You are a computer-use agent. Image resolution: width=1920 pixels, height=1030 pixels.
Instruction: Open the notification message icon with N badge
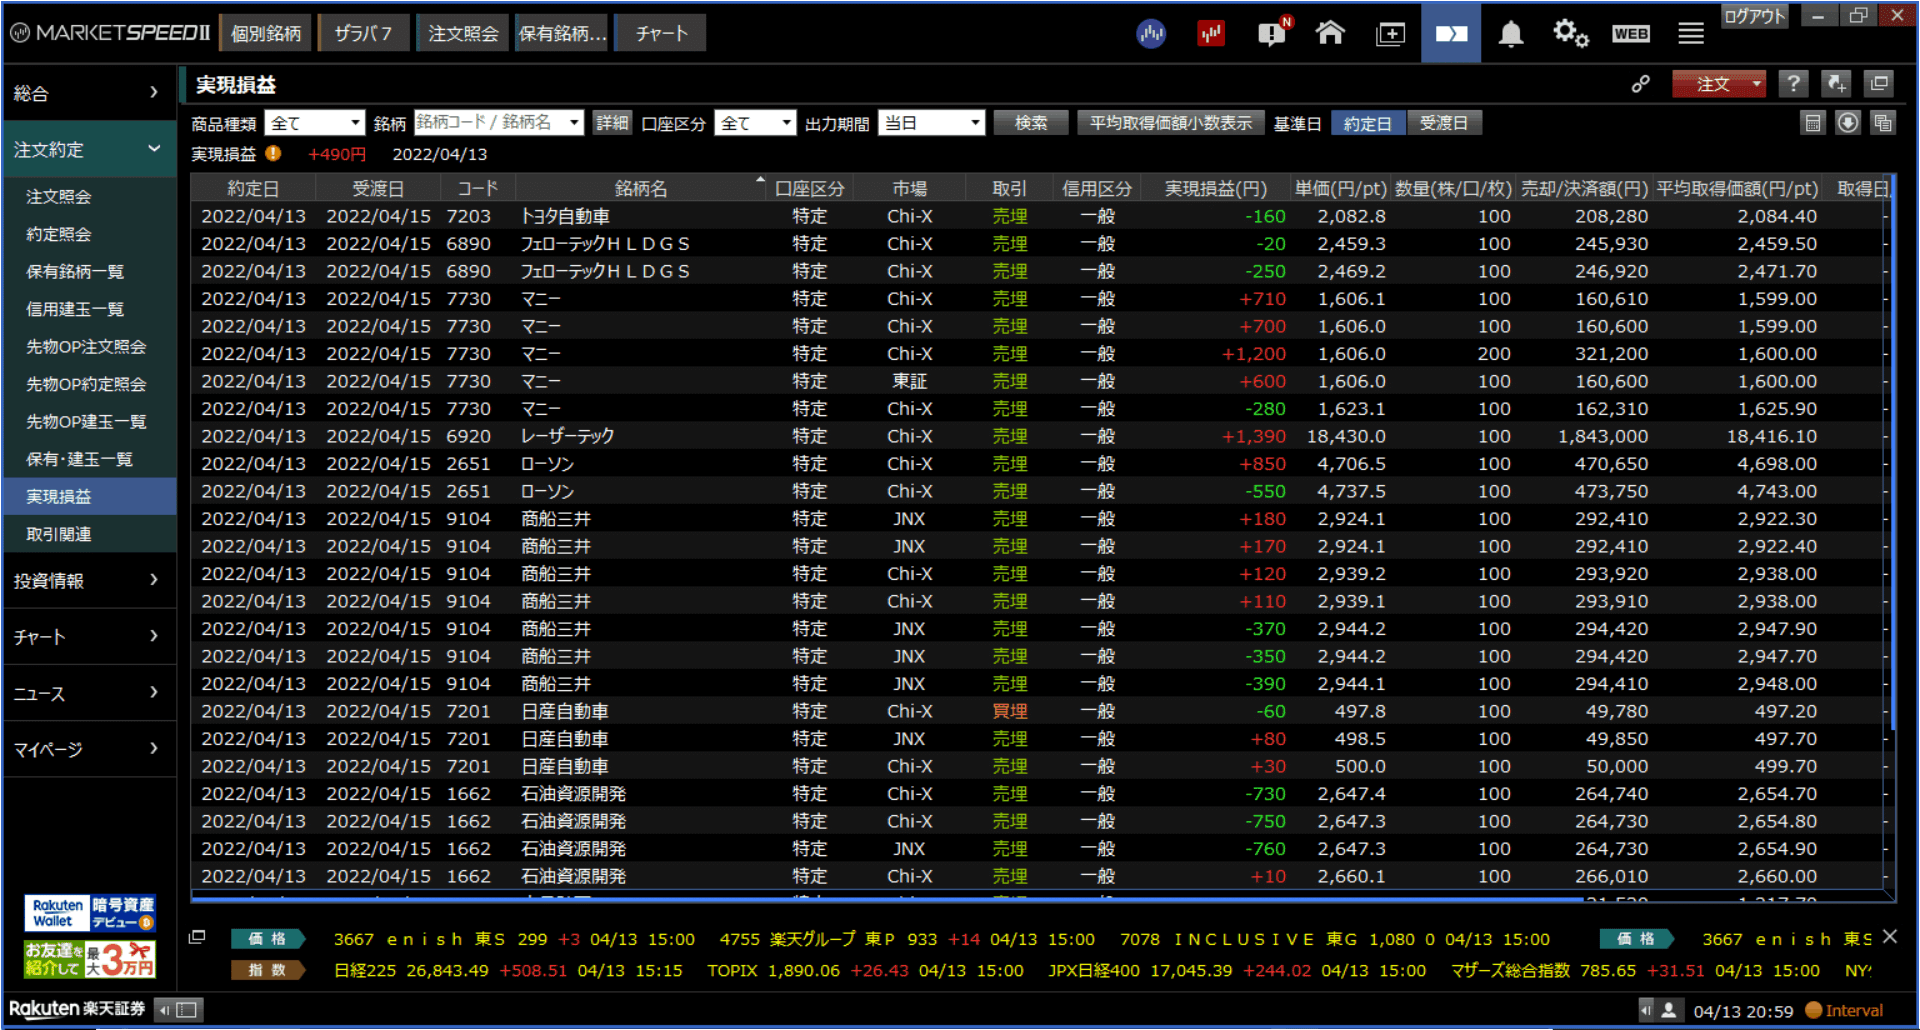tap(1273, 33)
